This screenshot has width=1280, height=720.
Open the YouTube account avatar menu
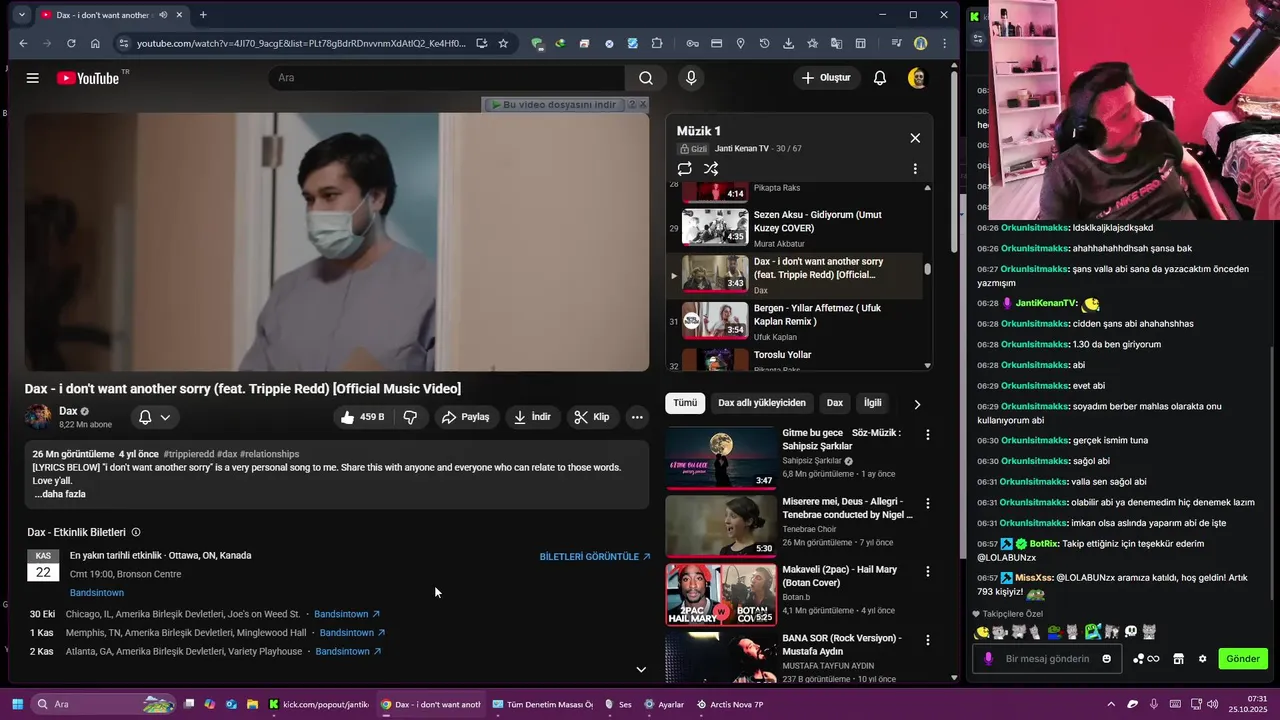tap(917, 78)
